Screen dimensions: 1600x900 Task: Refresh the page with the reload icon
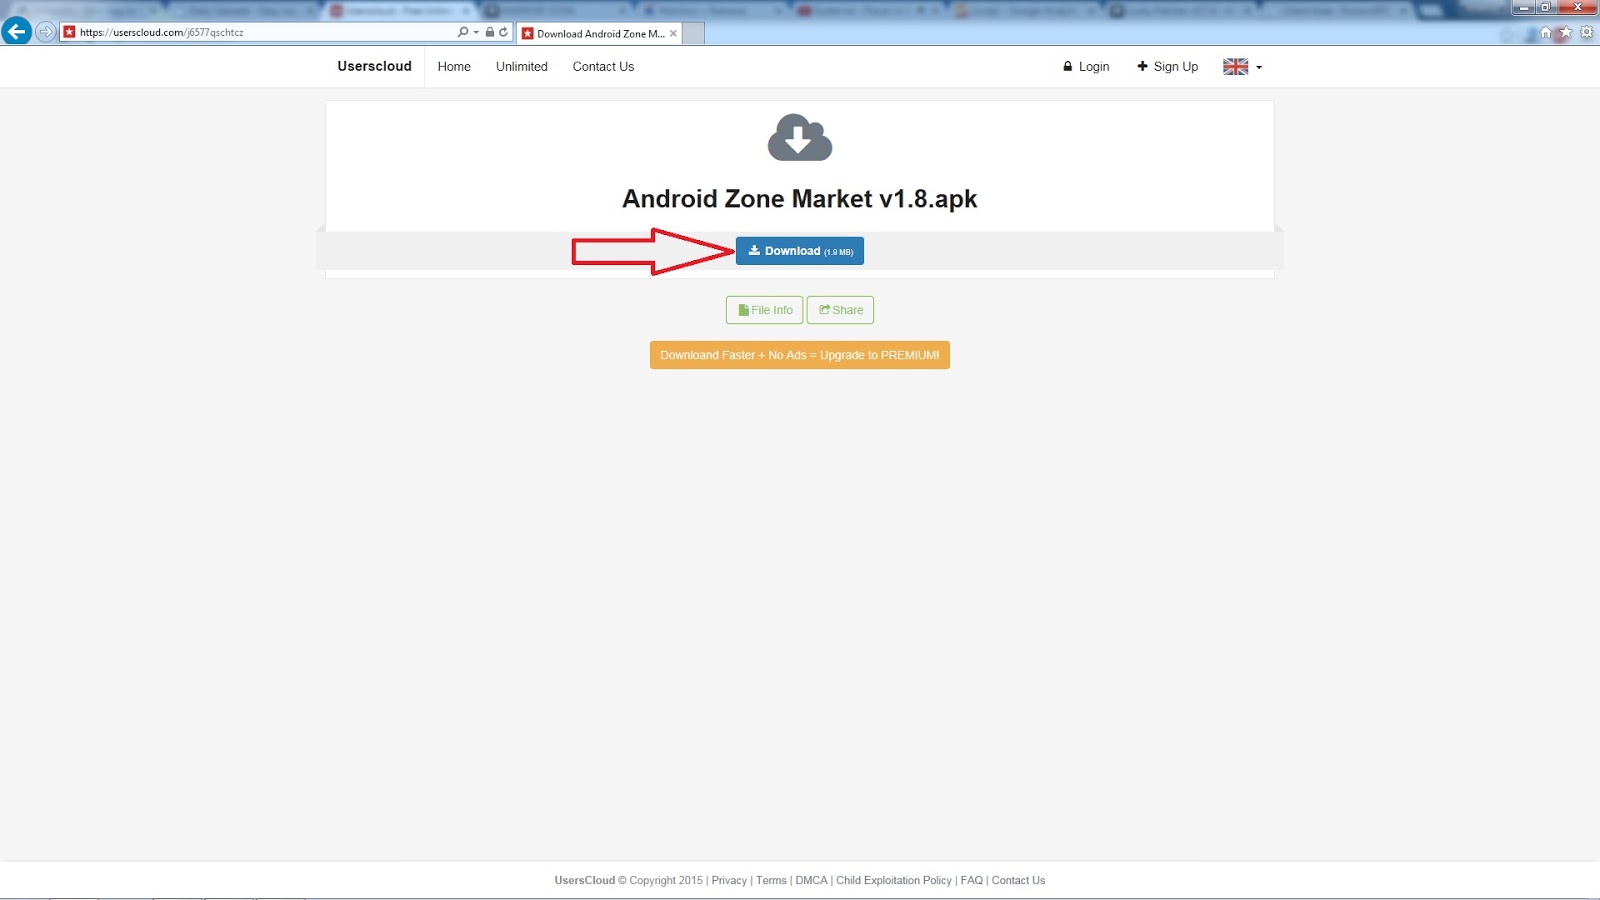503,32
